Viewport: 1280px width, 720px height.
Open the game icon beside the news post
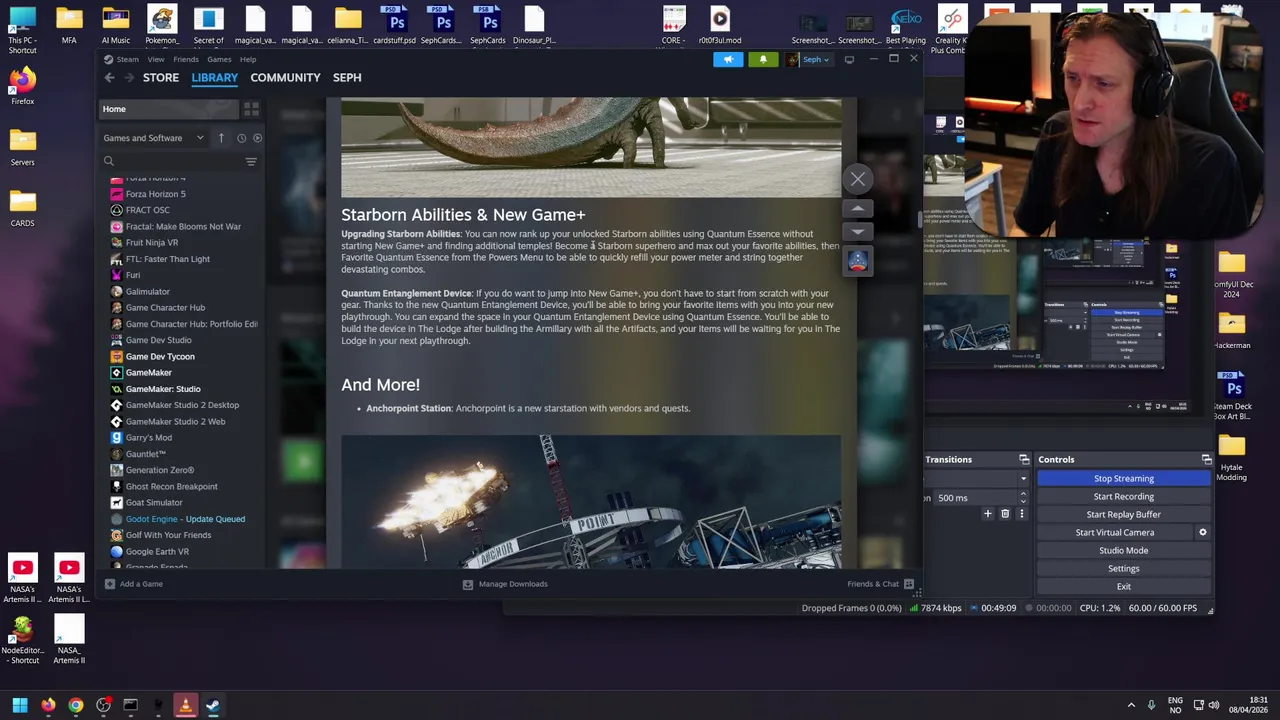(x=858, y=261)
